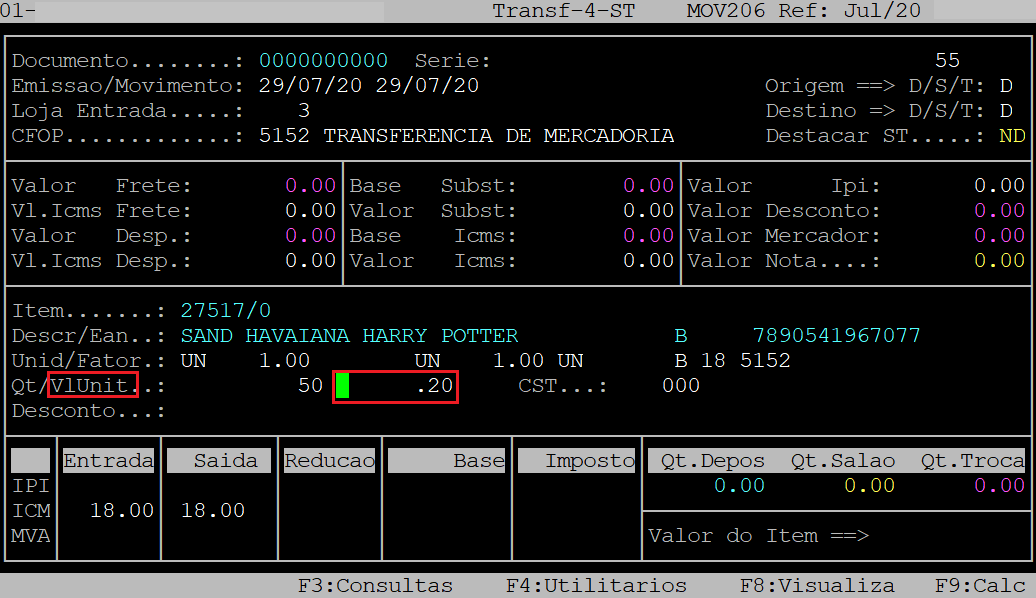
Task: Click the F3:Consultas function key label
Action: 375,586
